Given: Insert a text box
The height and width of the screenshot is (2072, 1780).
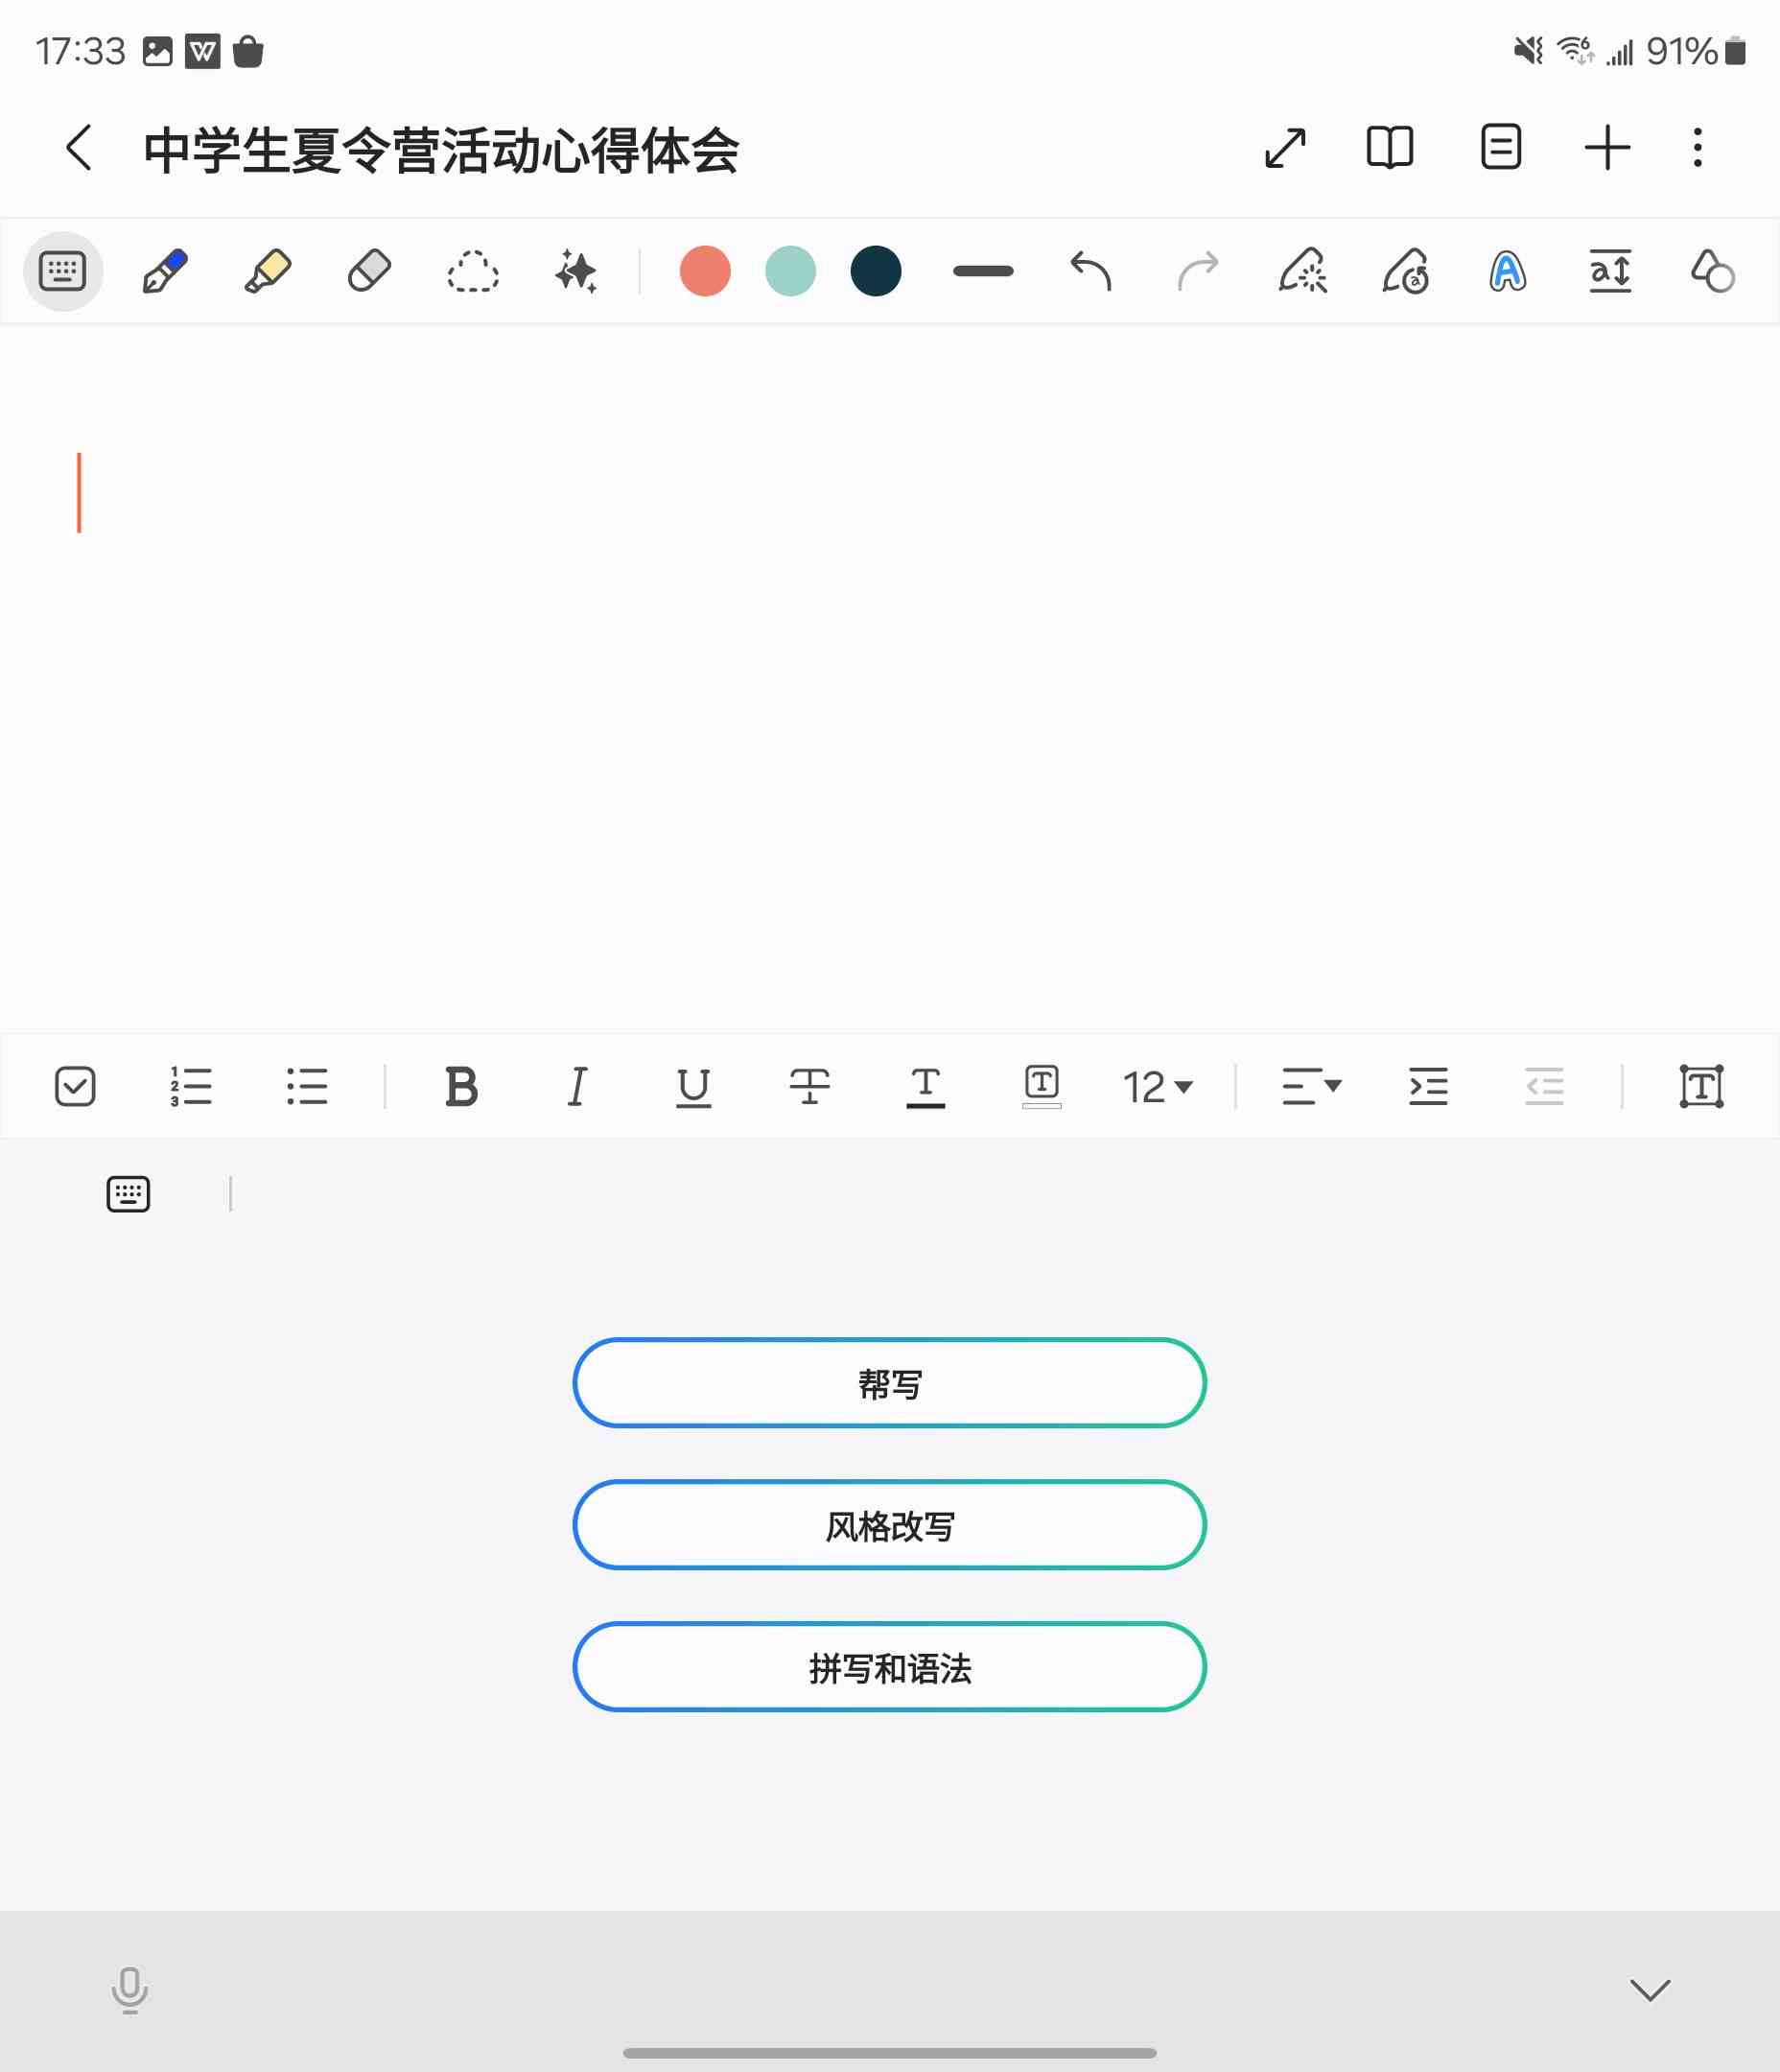Looking at the screenshot, I should click(1701, 1086).
